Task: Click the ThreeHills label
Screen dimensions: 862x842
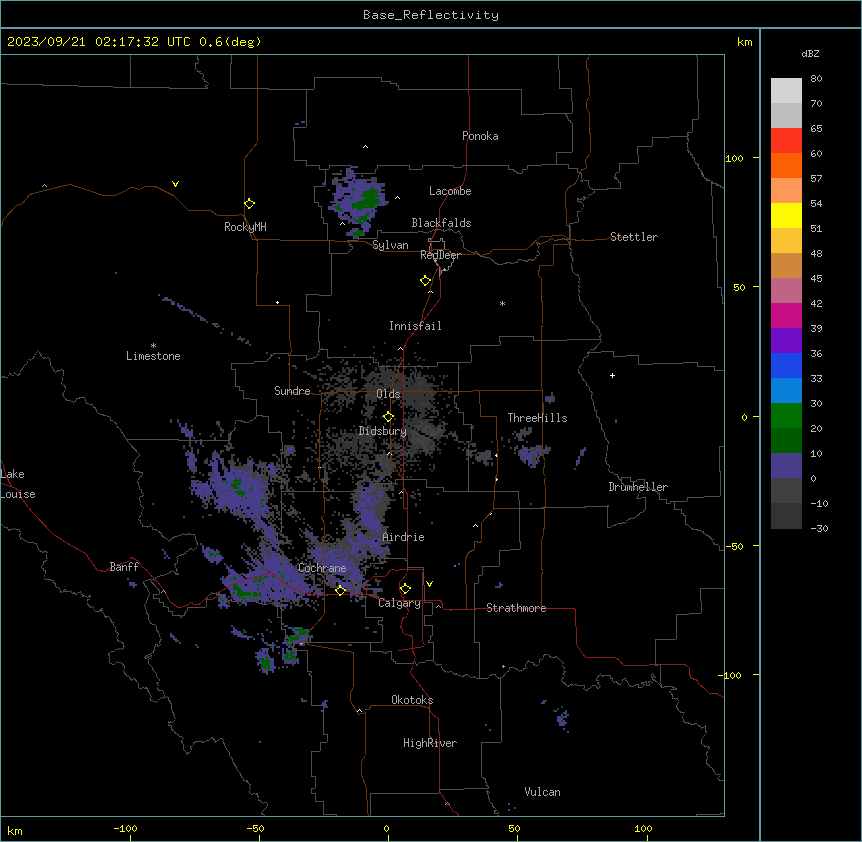Action: [x=537, y=418]
